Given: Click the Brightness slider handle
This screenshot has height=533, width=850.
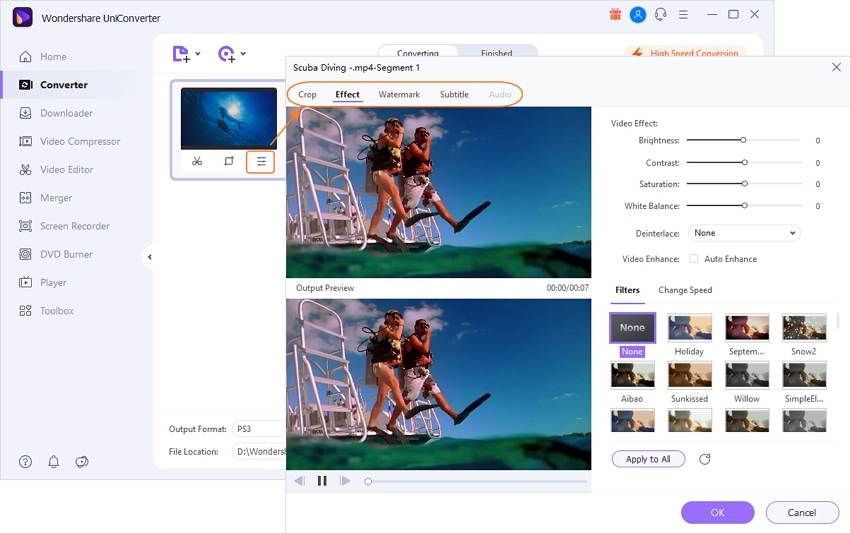Looking at the screenshot, I should pyautogui.click(x=743, y=140).
